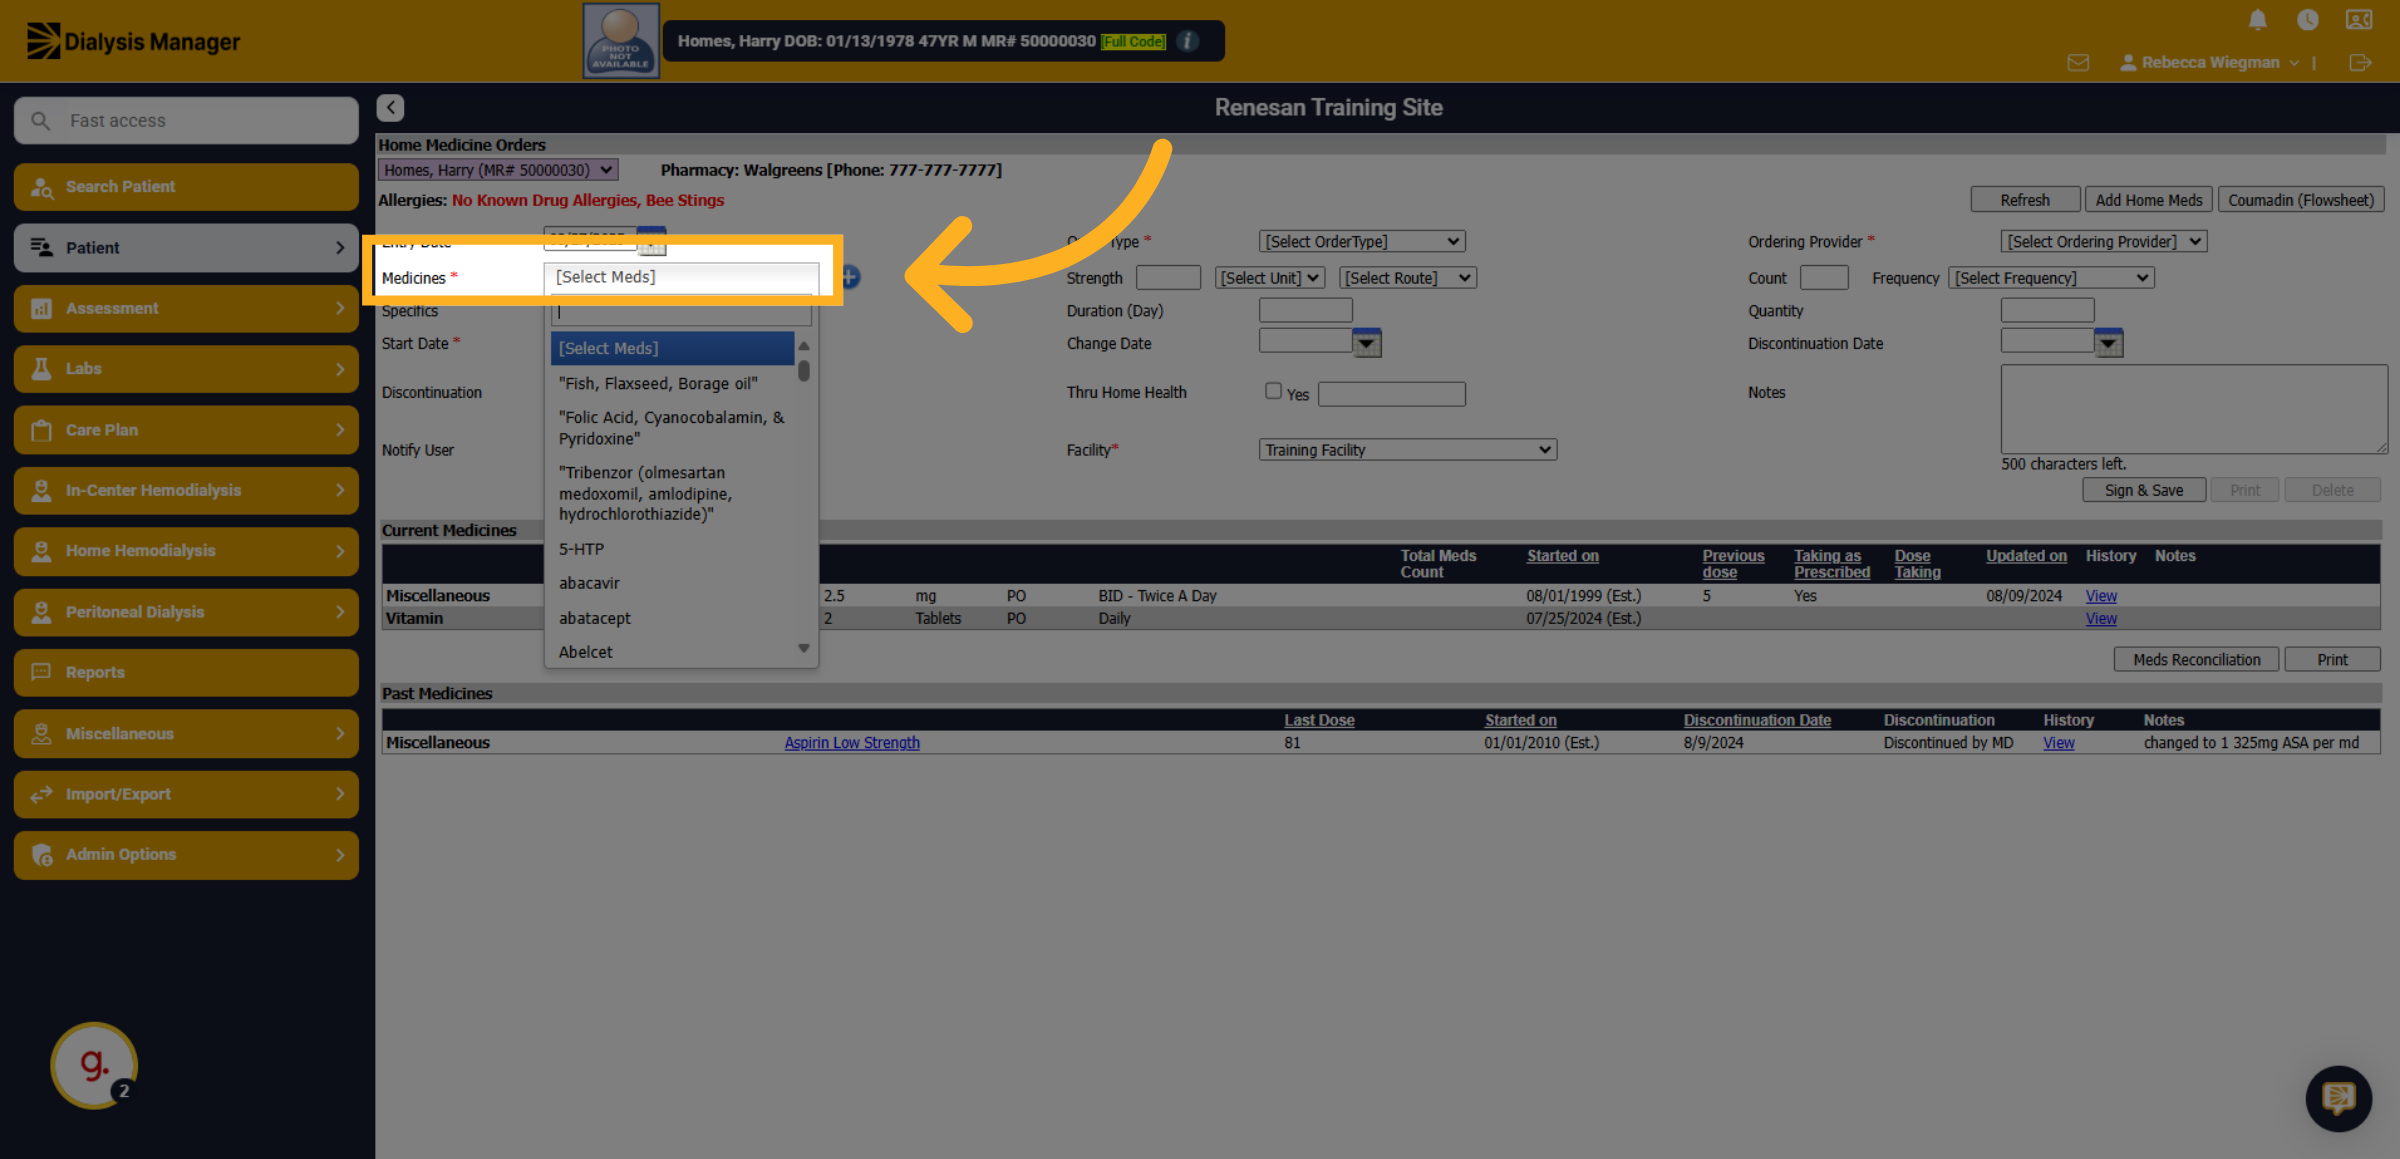Open Rebecca Wiegman user menu
The image size is (2400, 1159).
(x=2210, y=63)
